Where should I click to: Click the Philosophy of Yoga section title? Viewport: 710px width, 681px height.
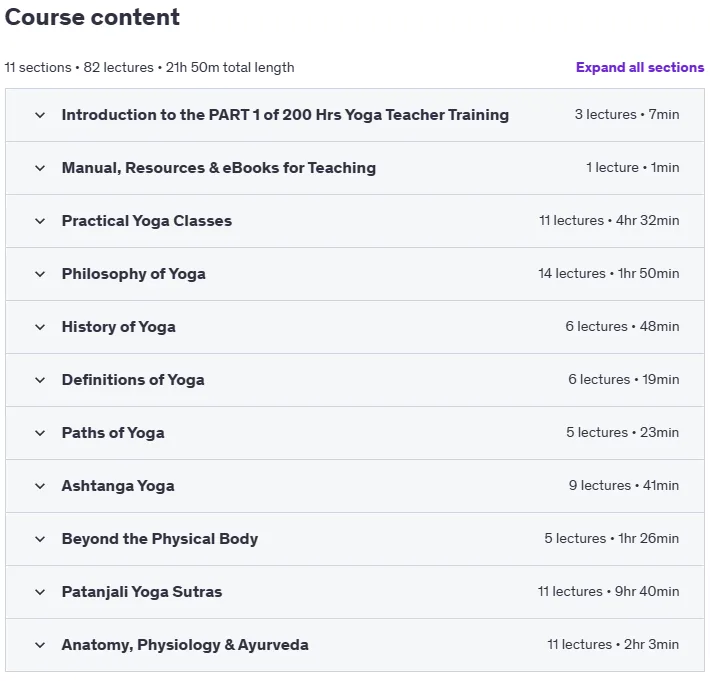click(x=134, y=274)
